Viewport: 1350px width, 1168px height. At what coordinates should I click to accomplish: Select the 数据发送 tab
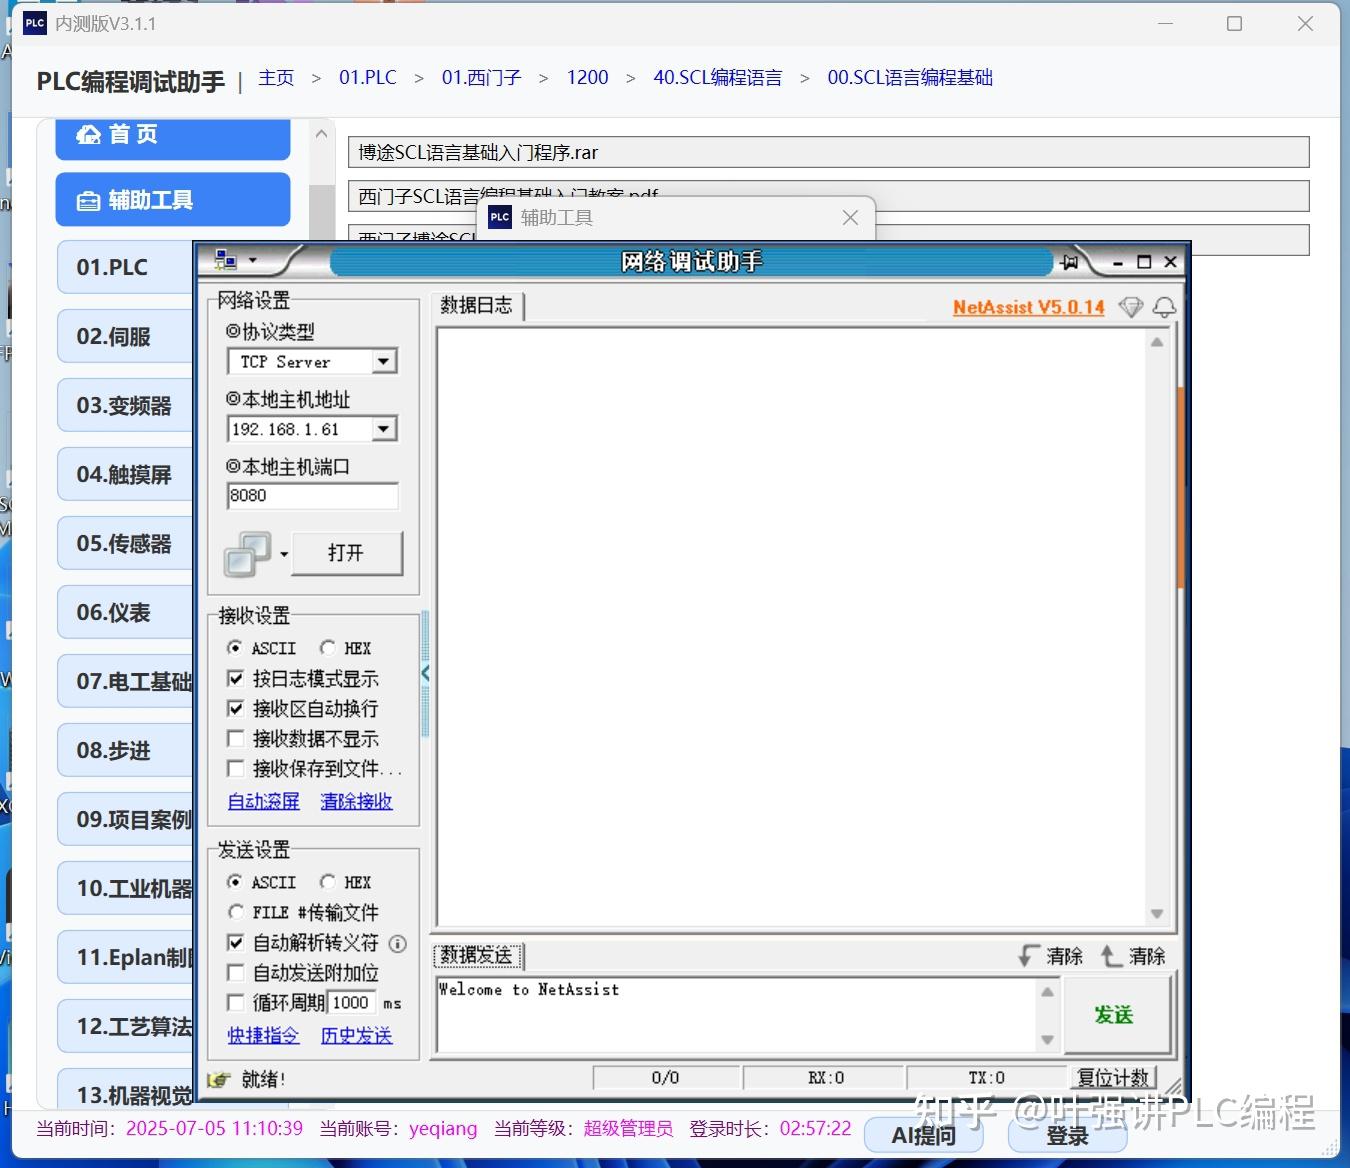478,955
